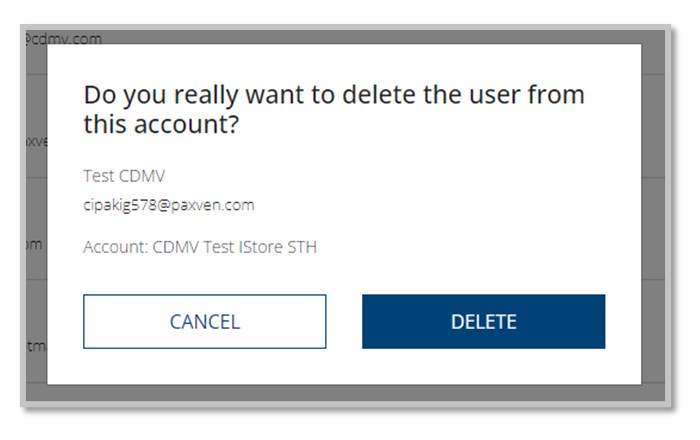Select the email cipakig578@paxven.com
Viewport: 700px width, 440px height.
pyautogui.click(x=168, y=205)
